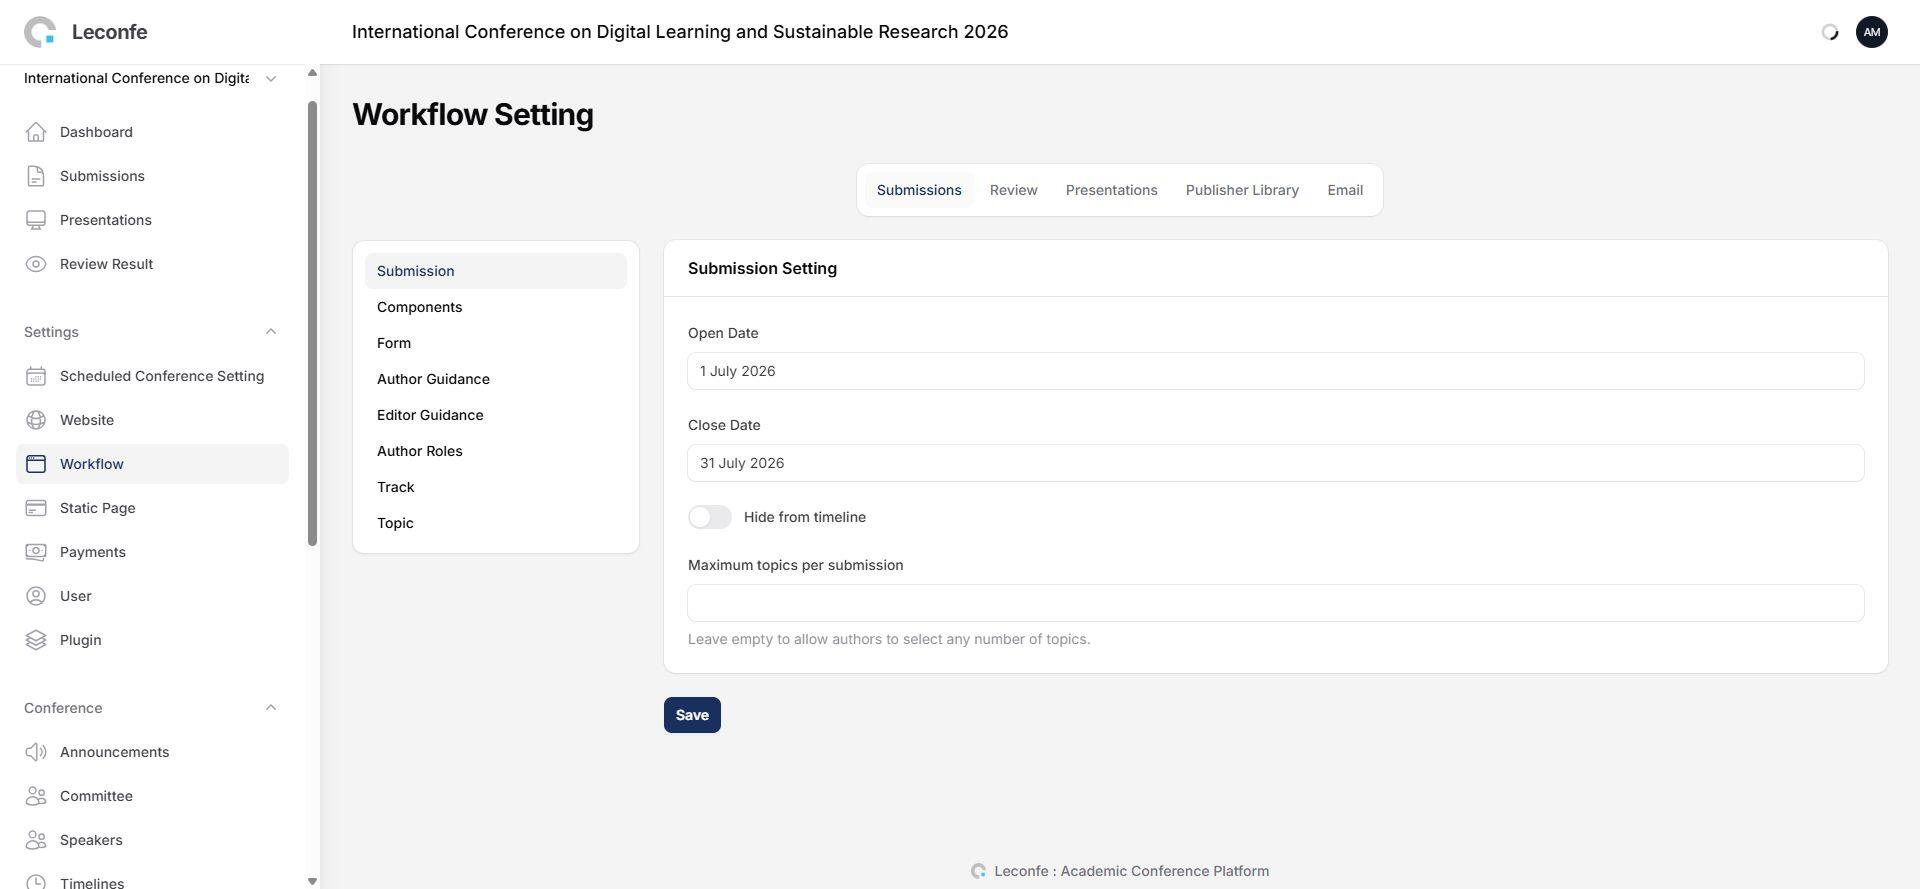Click the loading spinner icon in header
This screenshot has height=889, width=1920.
[x=1829, y=32]
